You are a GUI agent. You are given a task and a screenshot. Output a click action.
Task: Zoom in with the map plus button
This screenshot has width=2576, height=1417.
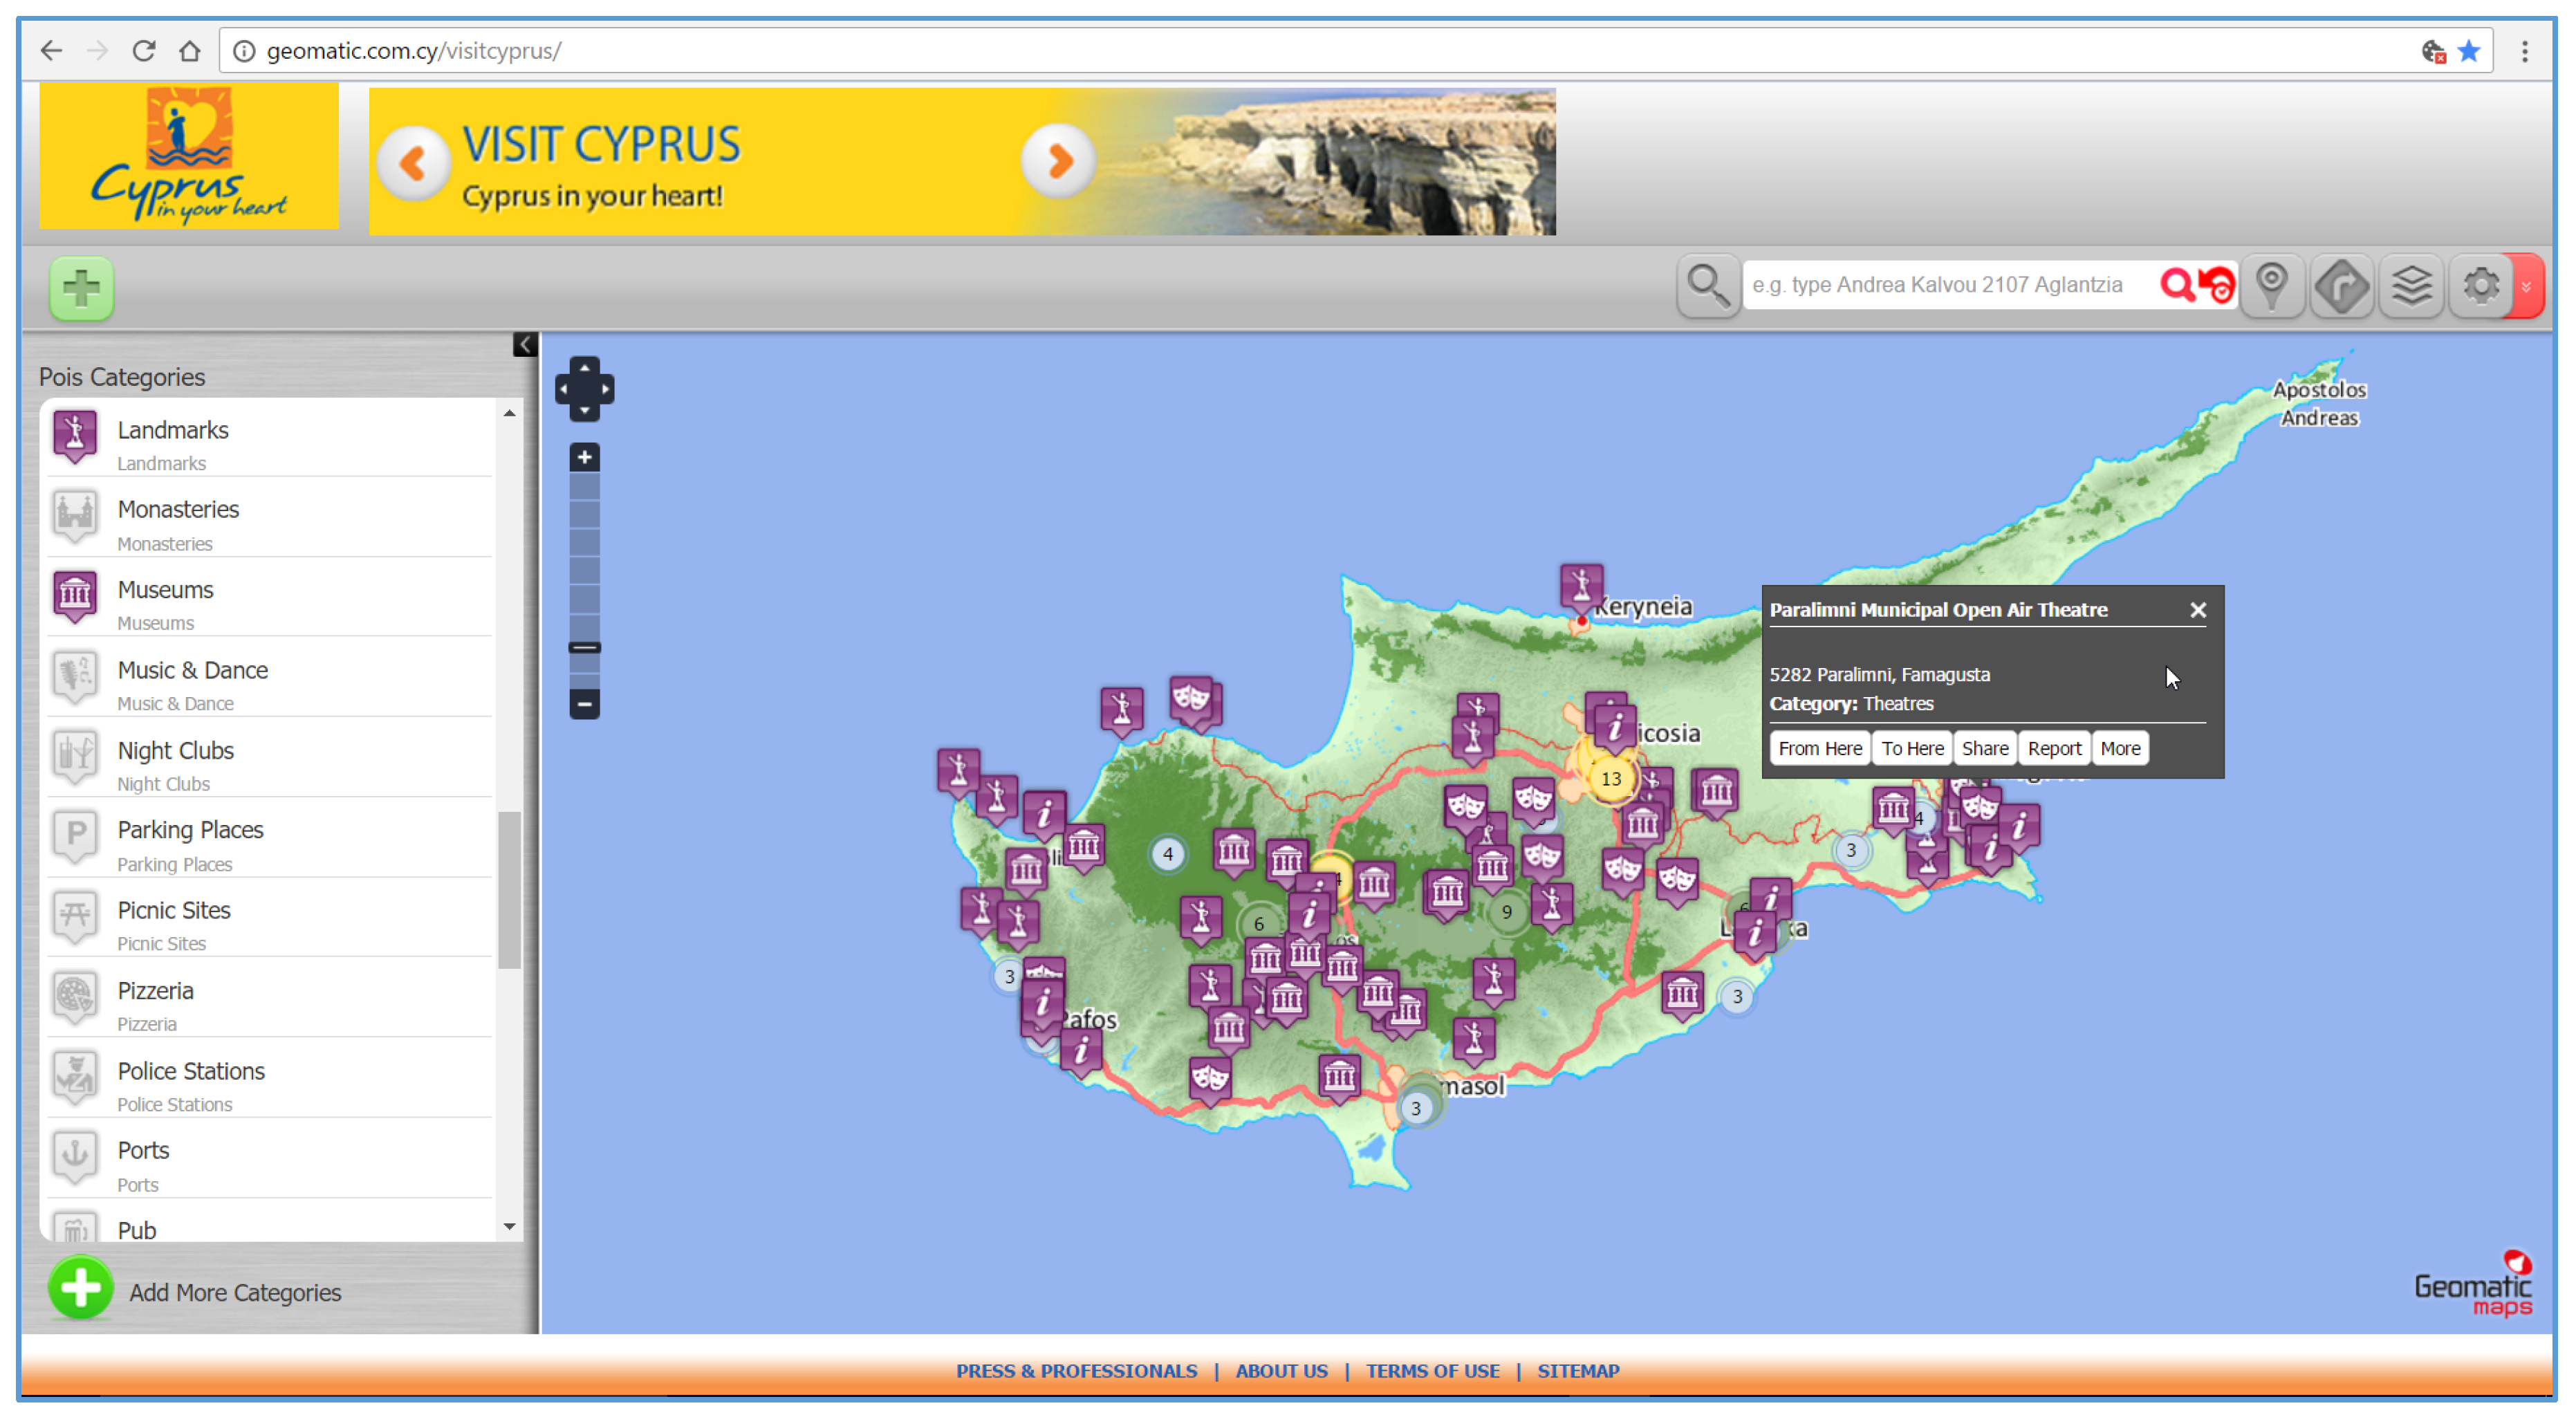click(585, 458)
